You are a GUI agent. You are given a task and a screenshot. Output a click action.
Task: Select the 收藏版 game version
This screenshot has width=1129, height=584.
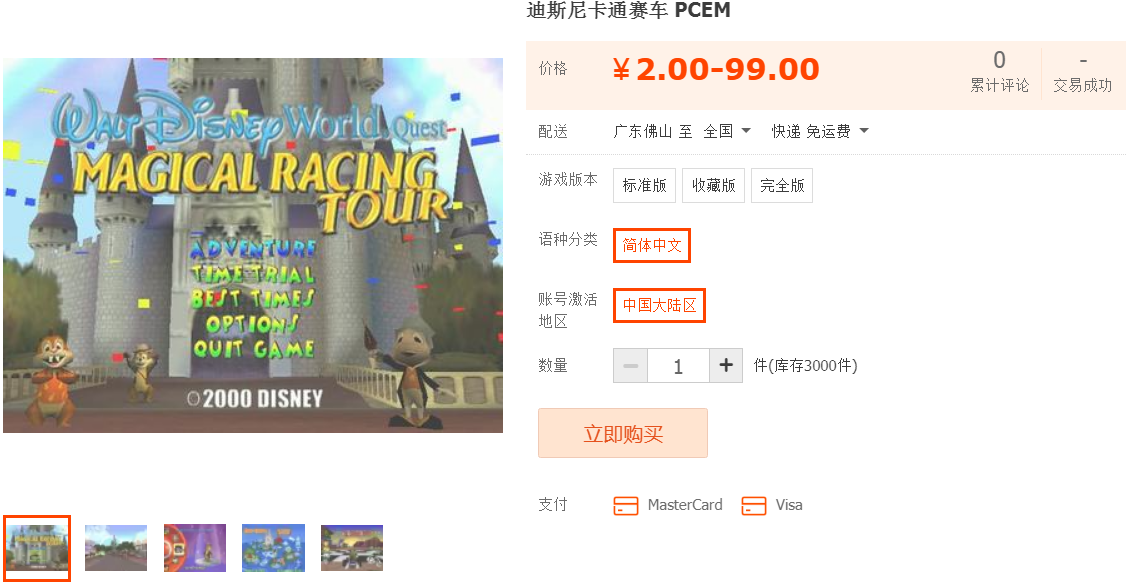tap(714, 185)
